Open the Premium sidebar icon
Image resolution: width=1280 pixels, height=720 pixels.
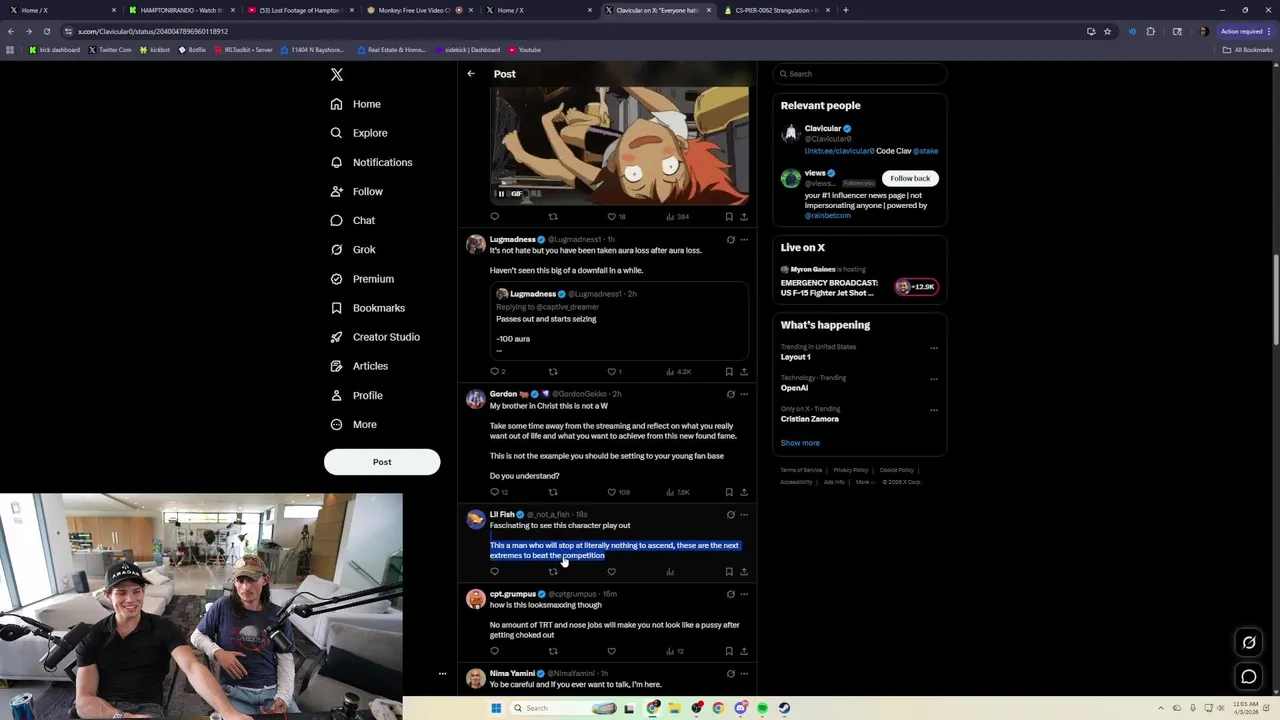tap(336, 279)
